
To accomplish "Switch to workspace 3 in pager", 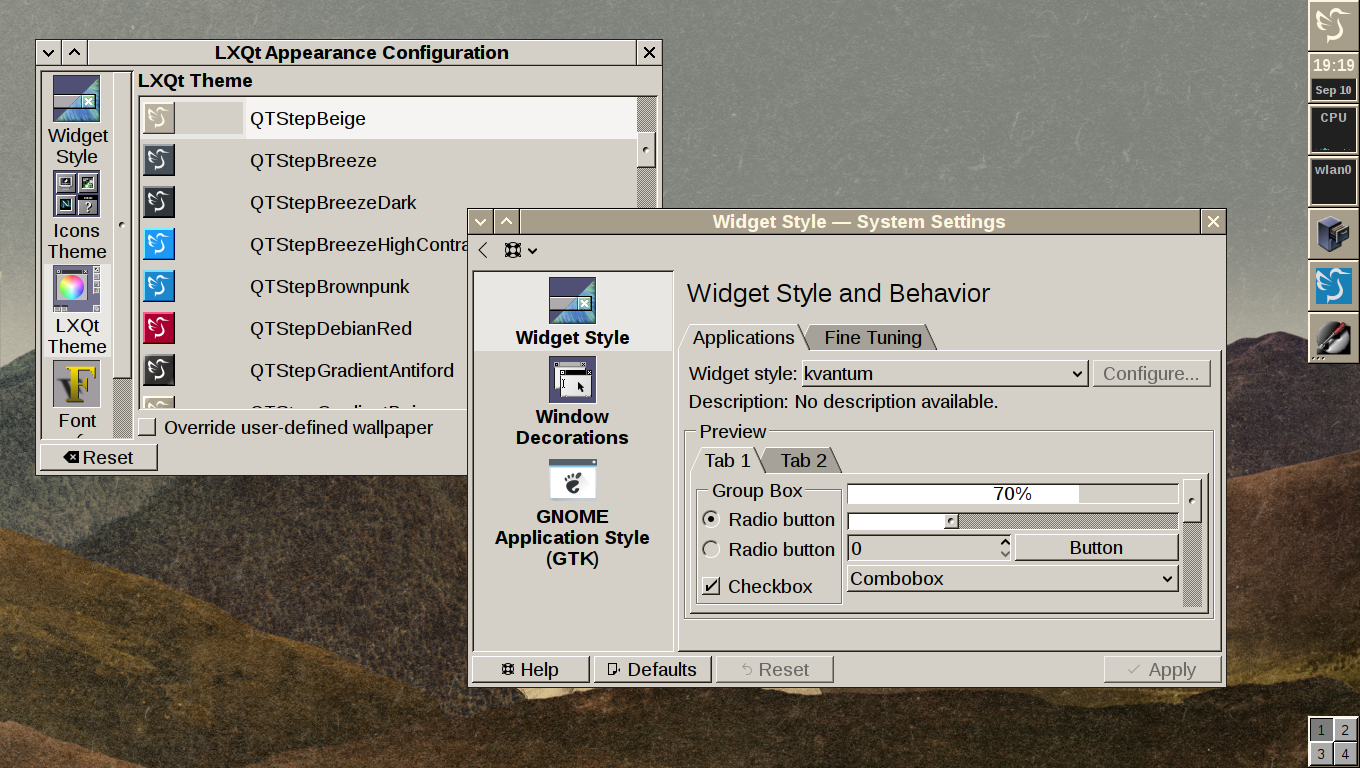I will pyautogui.click(x=1321, y=754).
